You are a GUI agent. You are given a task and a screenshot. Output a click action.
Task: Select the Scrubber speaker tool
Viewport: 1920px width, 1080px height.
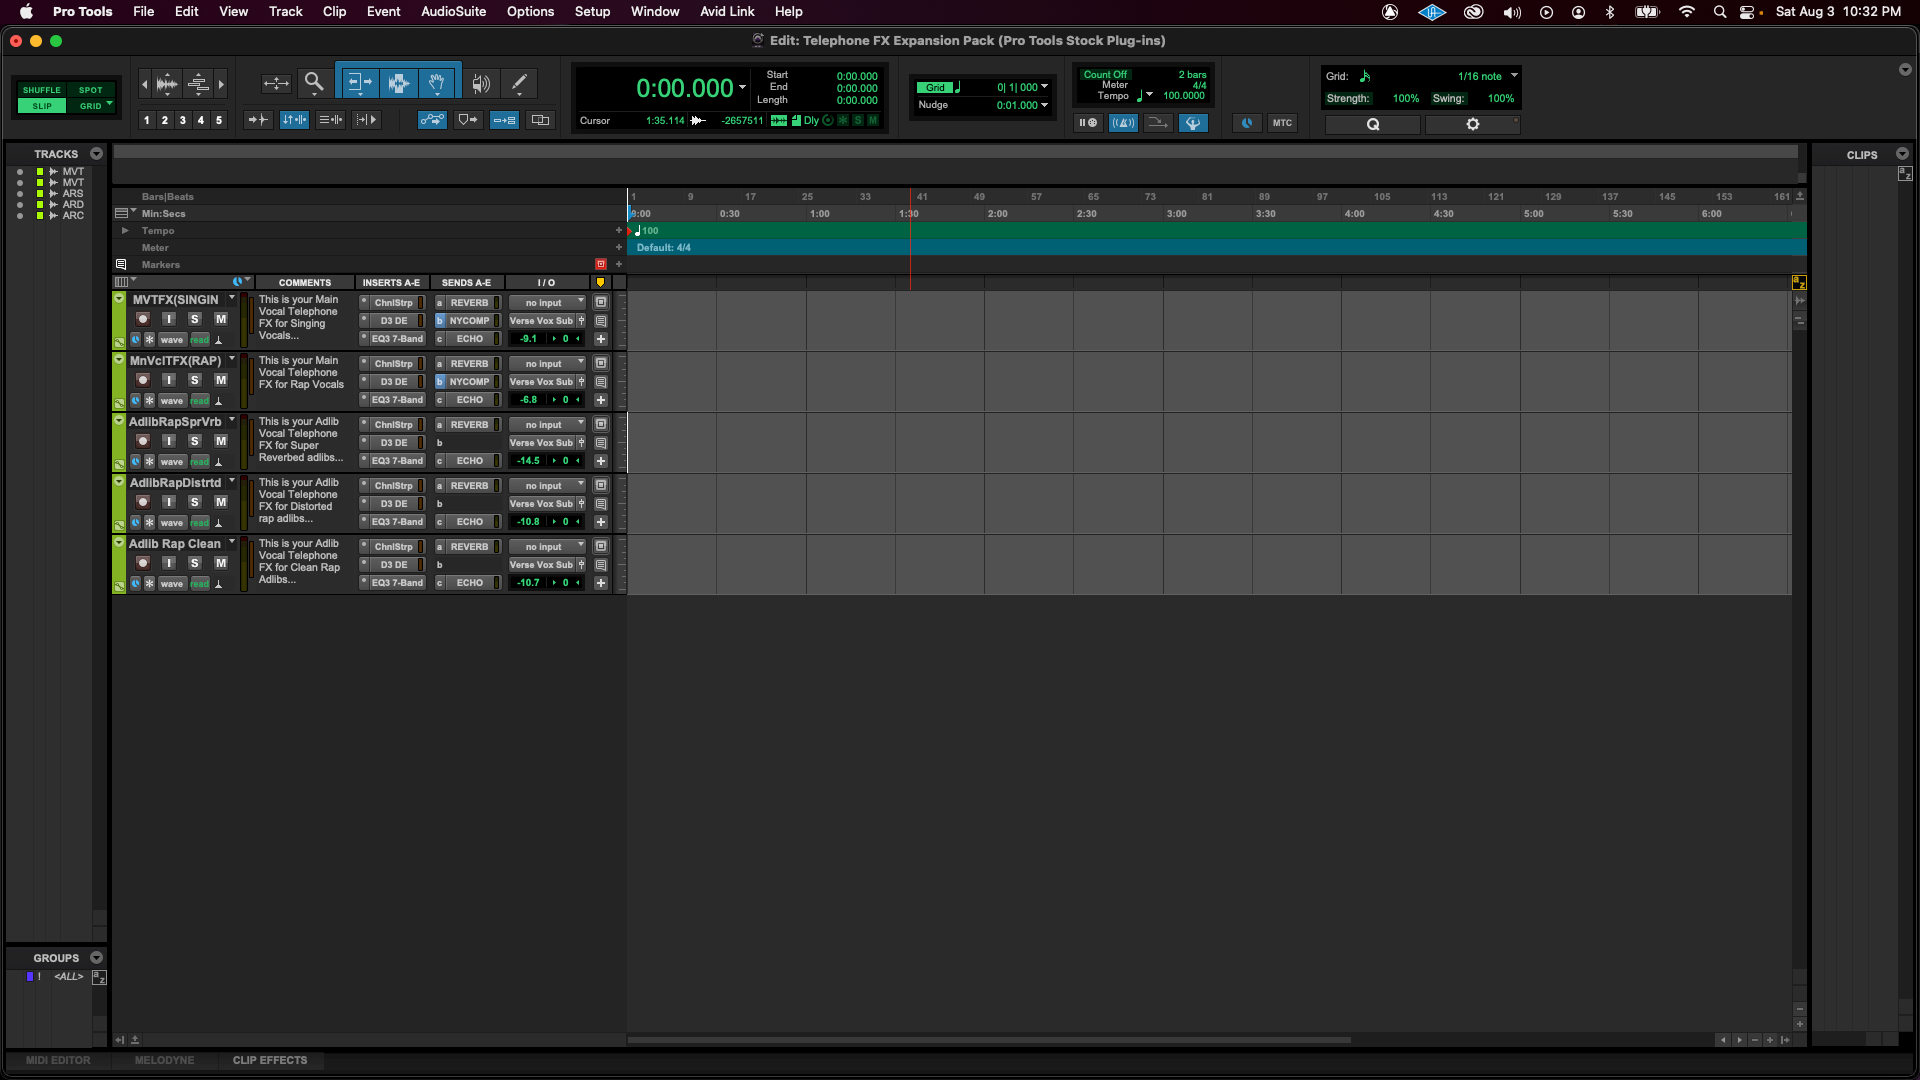(481, 83)
